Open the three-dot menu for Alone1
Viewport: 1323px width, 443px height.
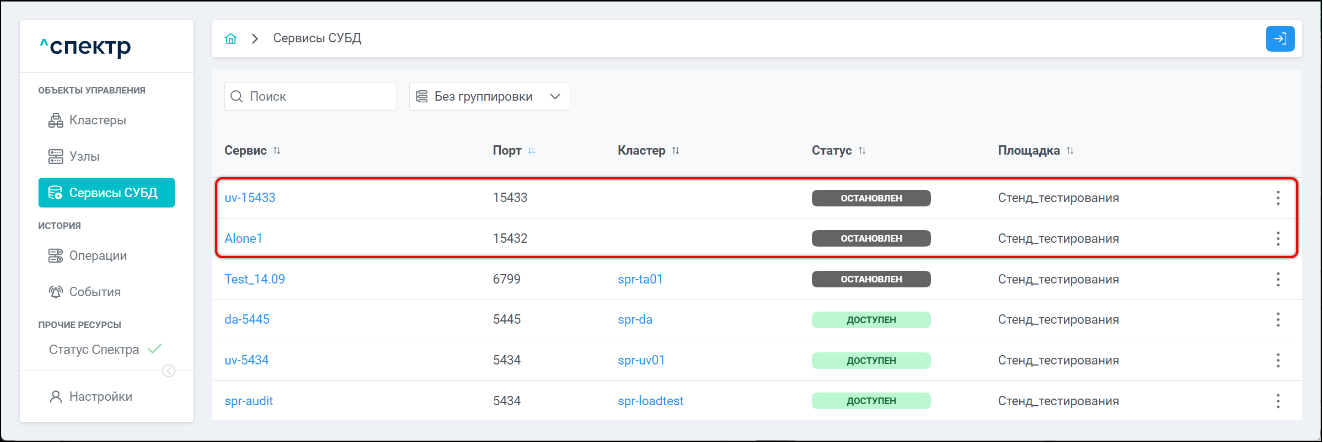click(x=1277, y=239)
